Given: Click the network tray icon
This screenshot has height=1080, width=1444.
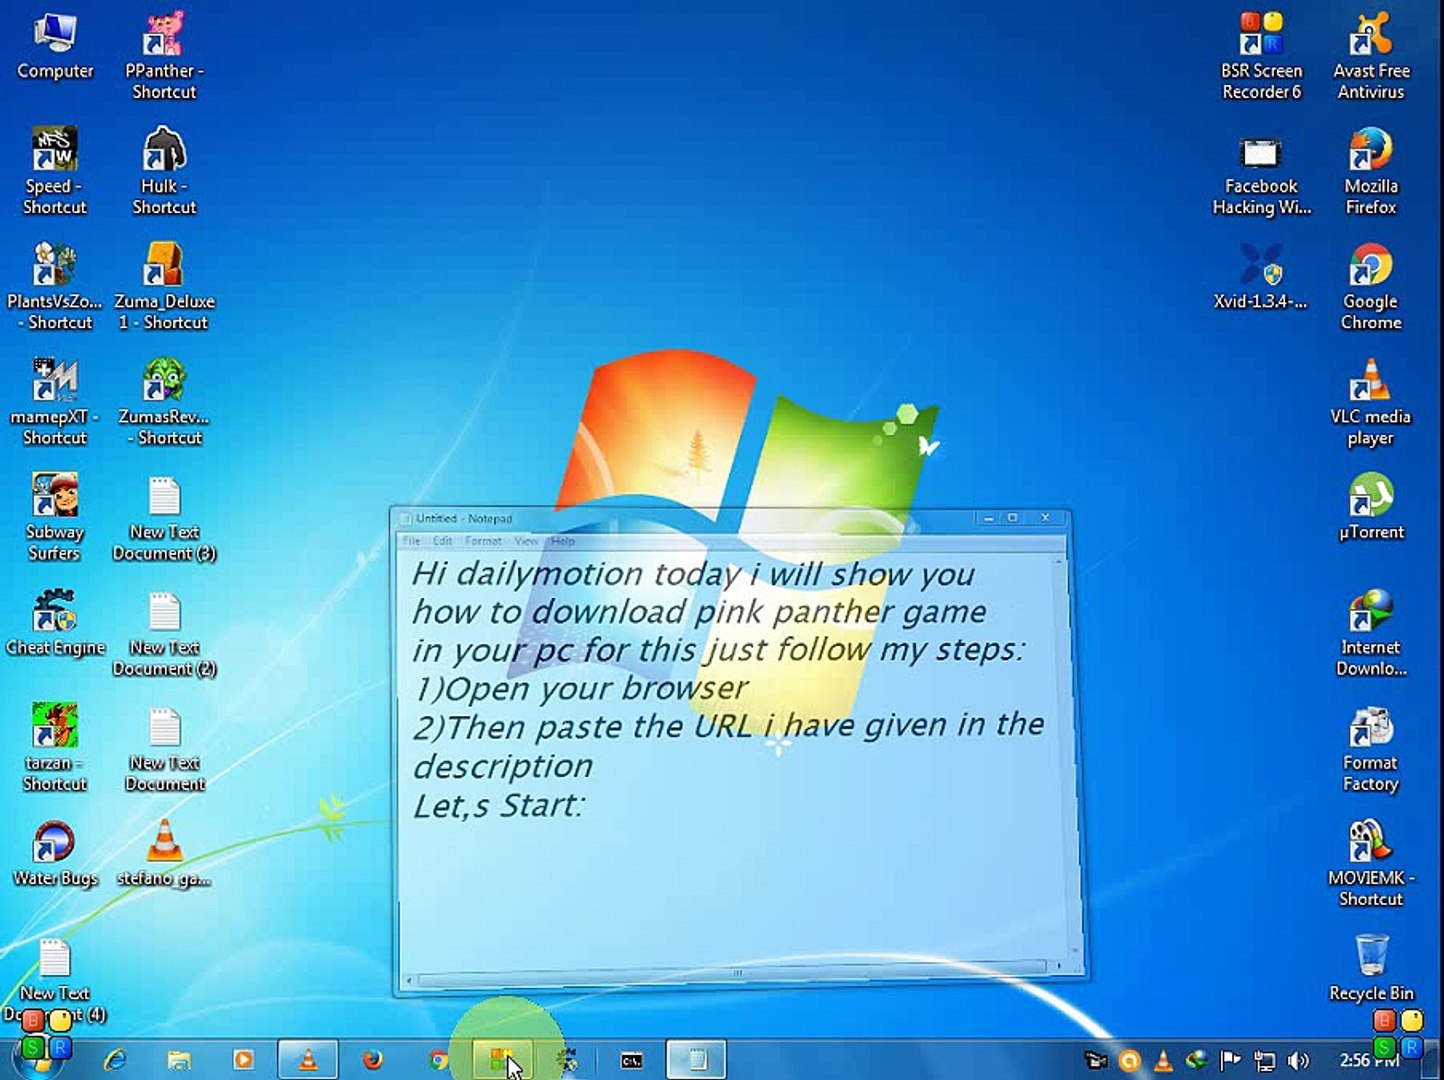Looking at the screenshot, I should click(x=1265, y=1061).
